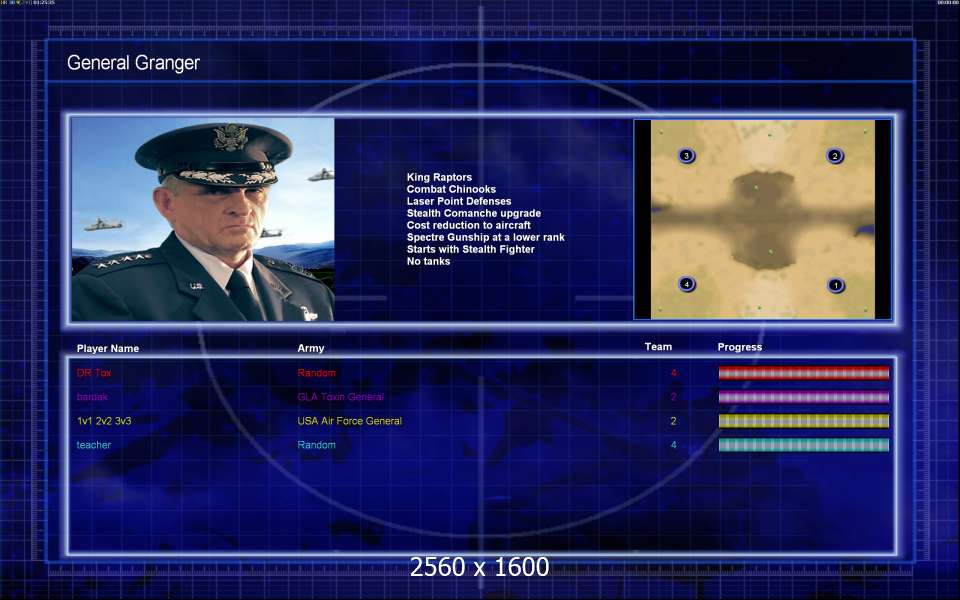Viewport: 960px width, 600px height.
Task: Click DR Tox's "Random" army entry
Action: (317, 373)
